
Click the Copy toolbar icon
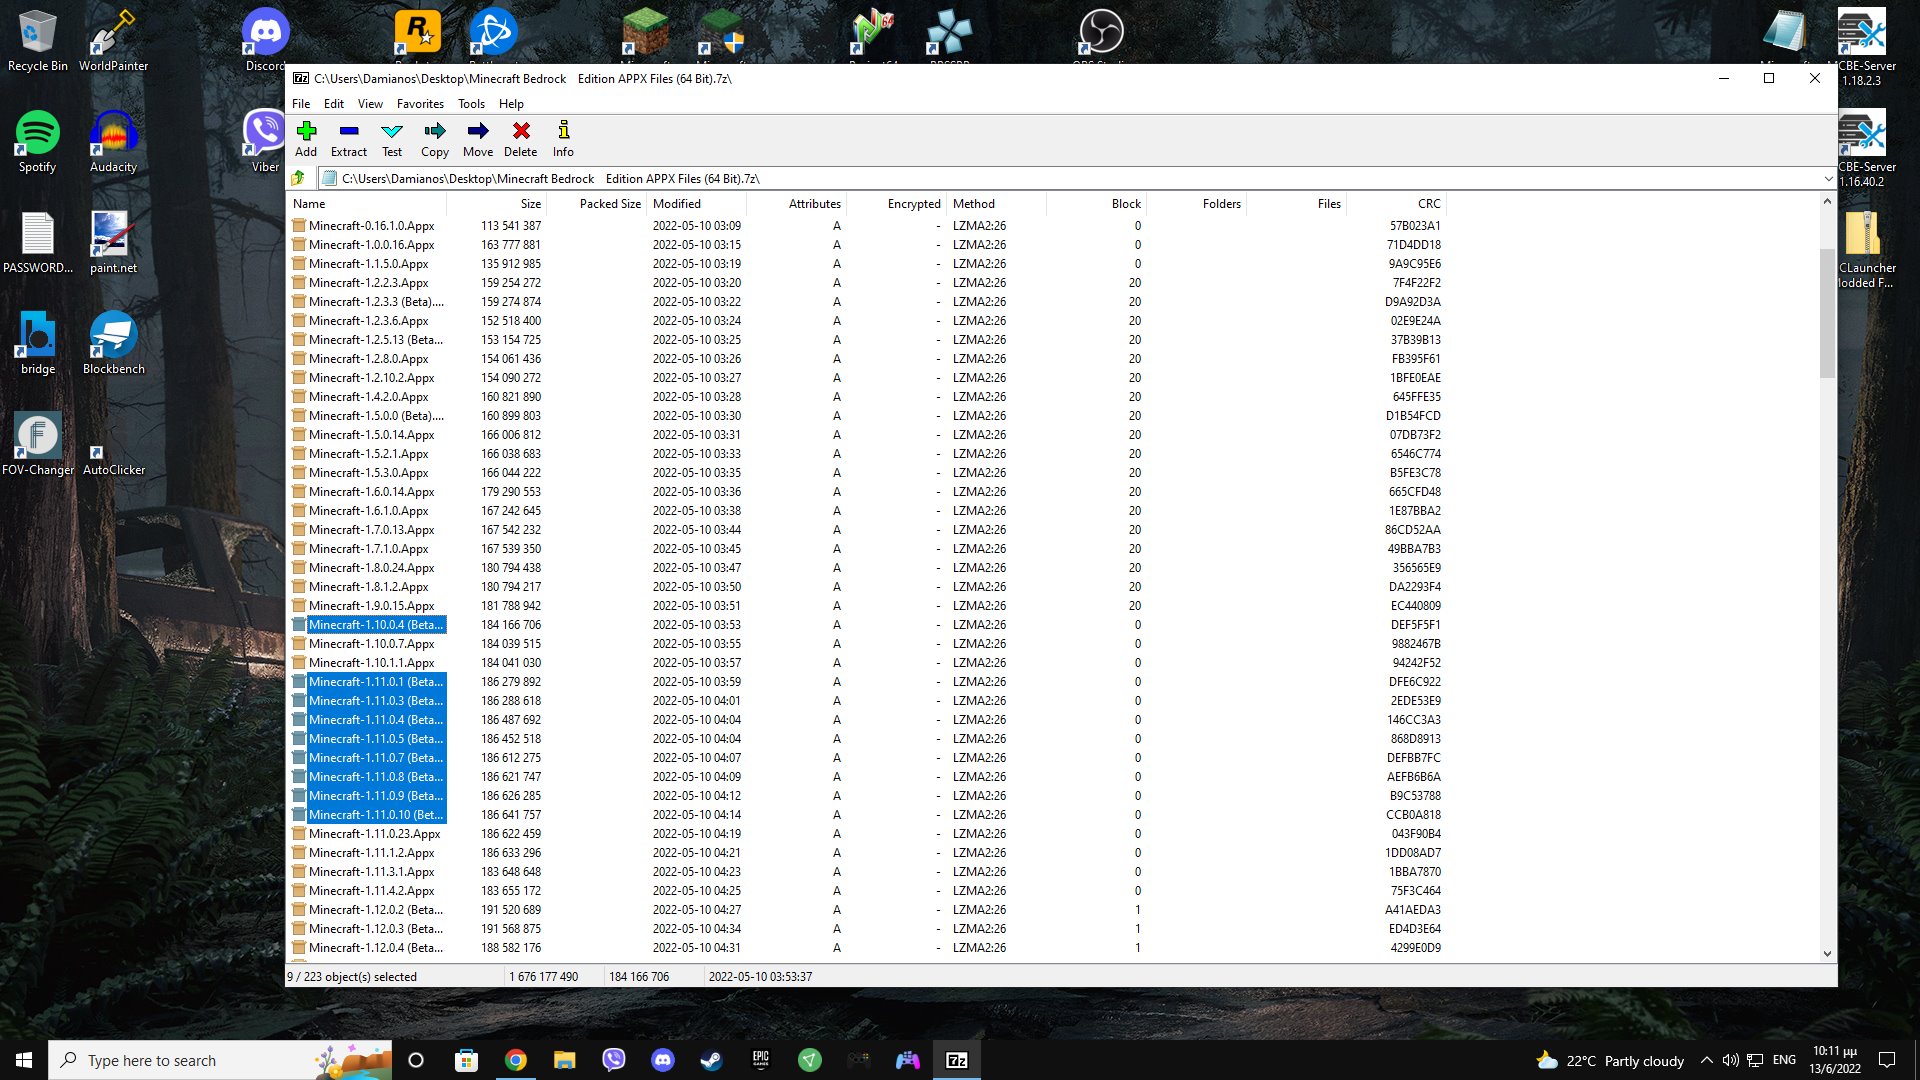pos(434,138)
